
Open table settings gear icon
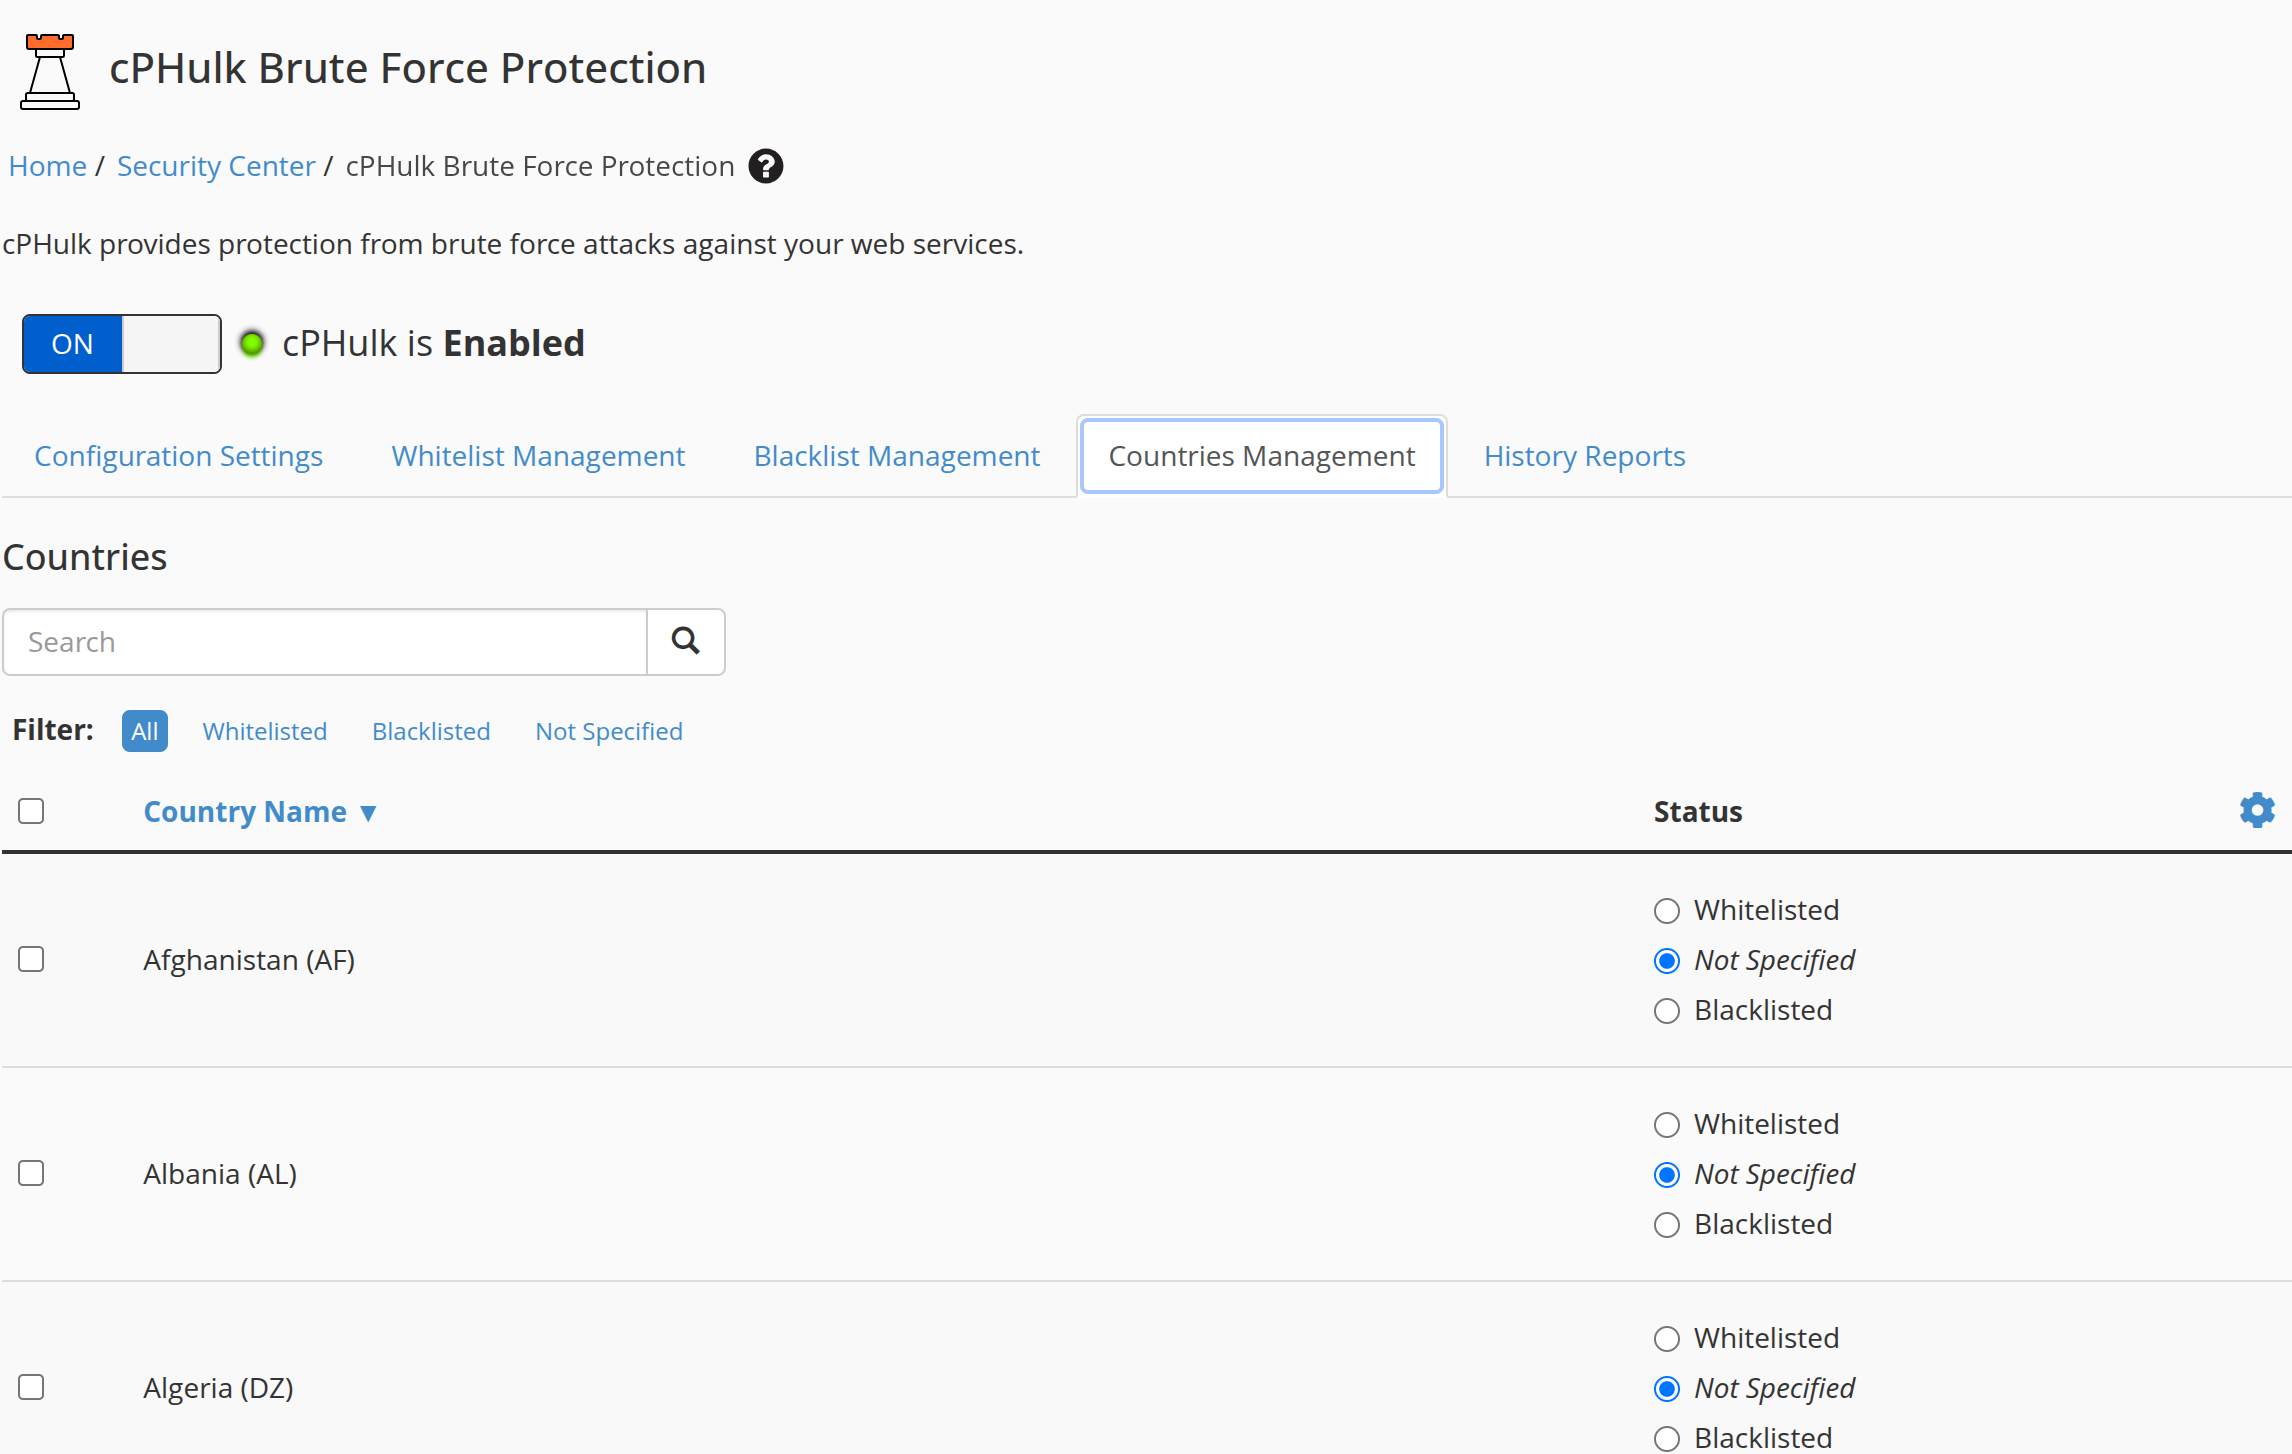point(2257,810)
